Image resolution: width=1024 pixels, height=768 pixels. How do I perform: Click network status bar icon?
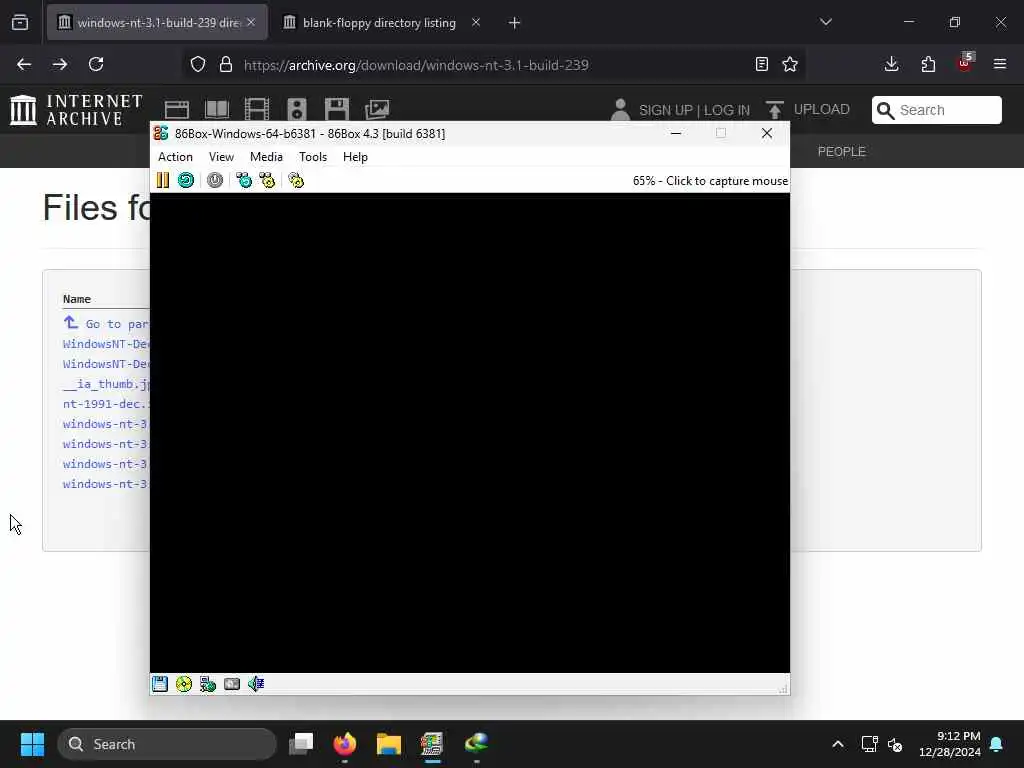(208, 684)
